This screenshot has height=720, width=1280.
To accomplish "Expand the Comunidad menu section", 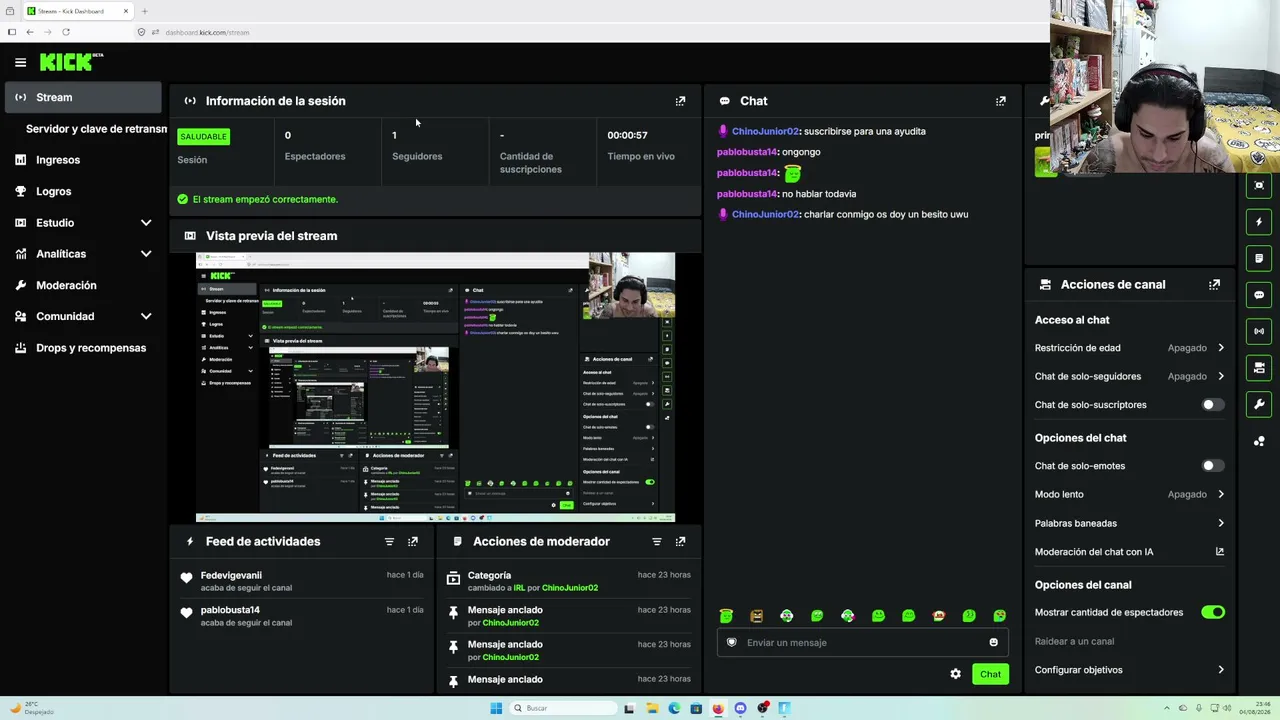I will pyautogui.click(x=146, y=316).
